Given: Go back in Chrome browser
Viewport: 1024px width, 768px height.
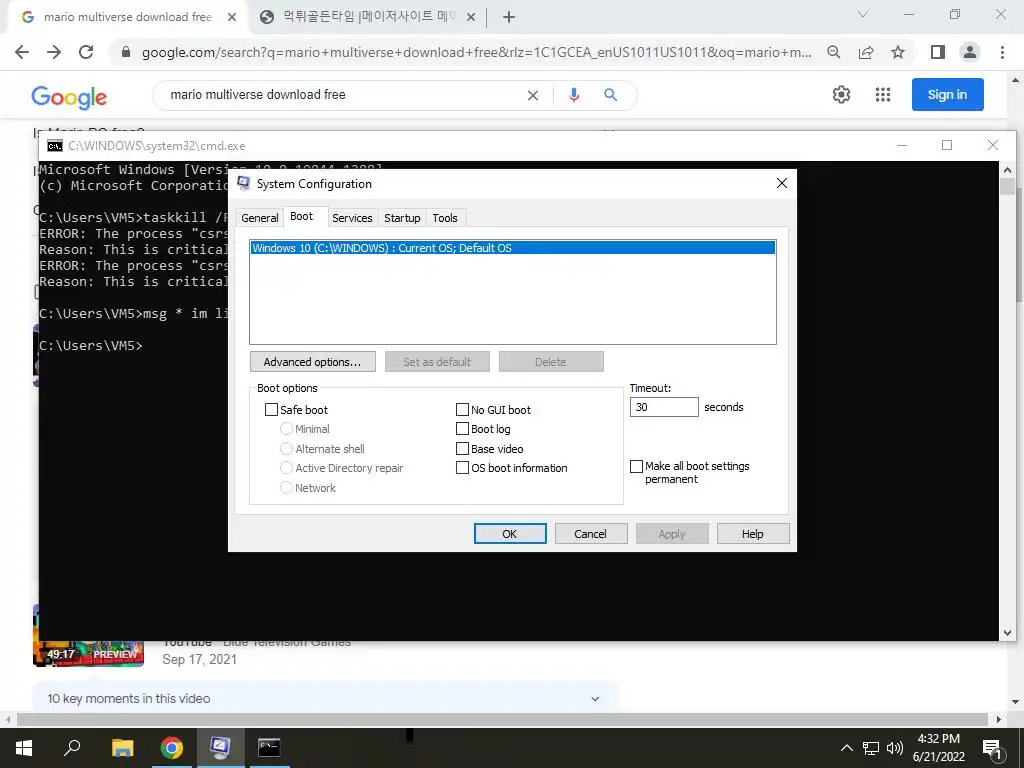Looking at the screenshot, I should click(x=22, y=52).
